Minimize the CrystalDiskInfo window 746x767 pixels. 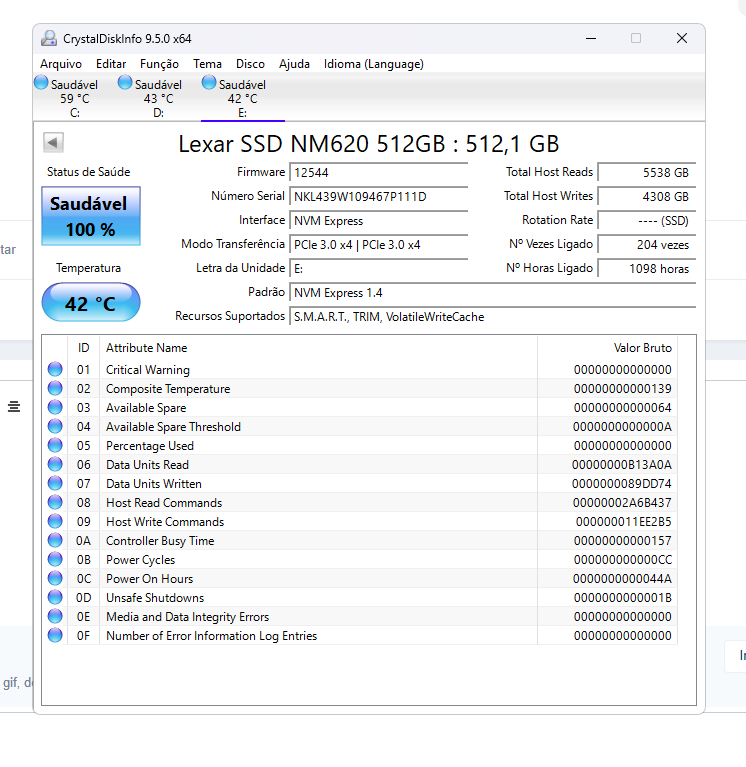pos(591,38)
